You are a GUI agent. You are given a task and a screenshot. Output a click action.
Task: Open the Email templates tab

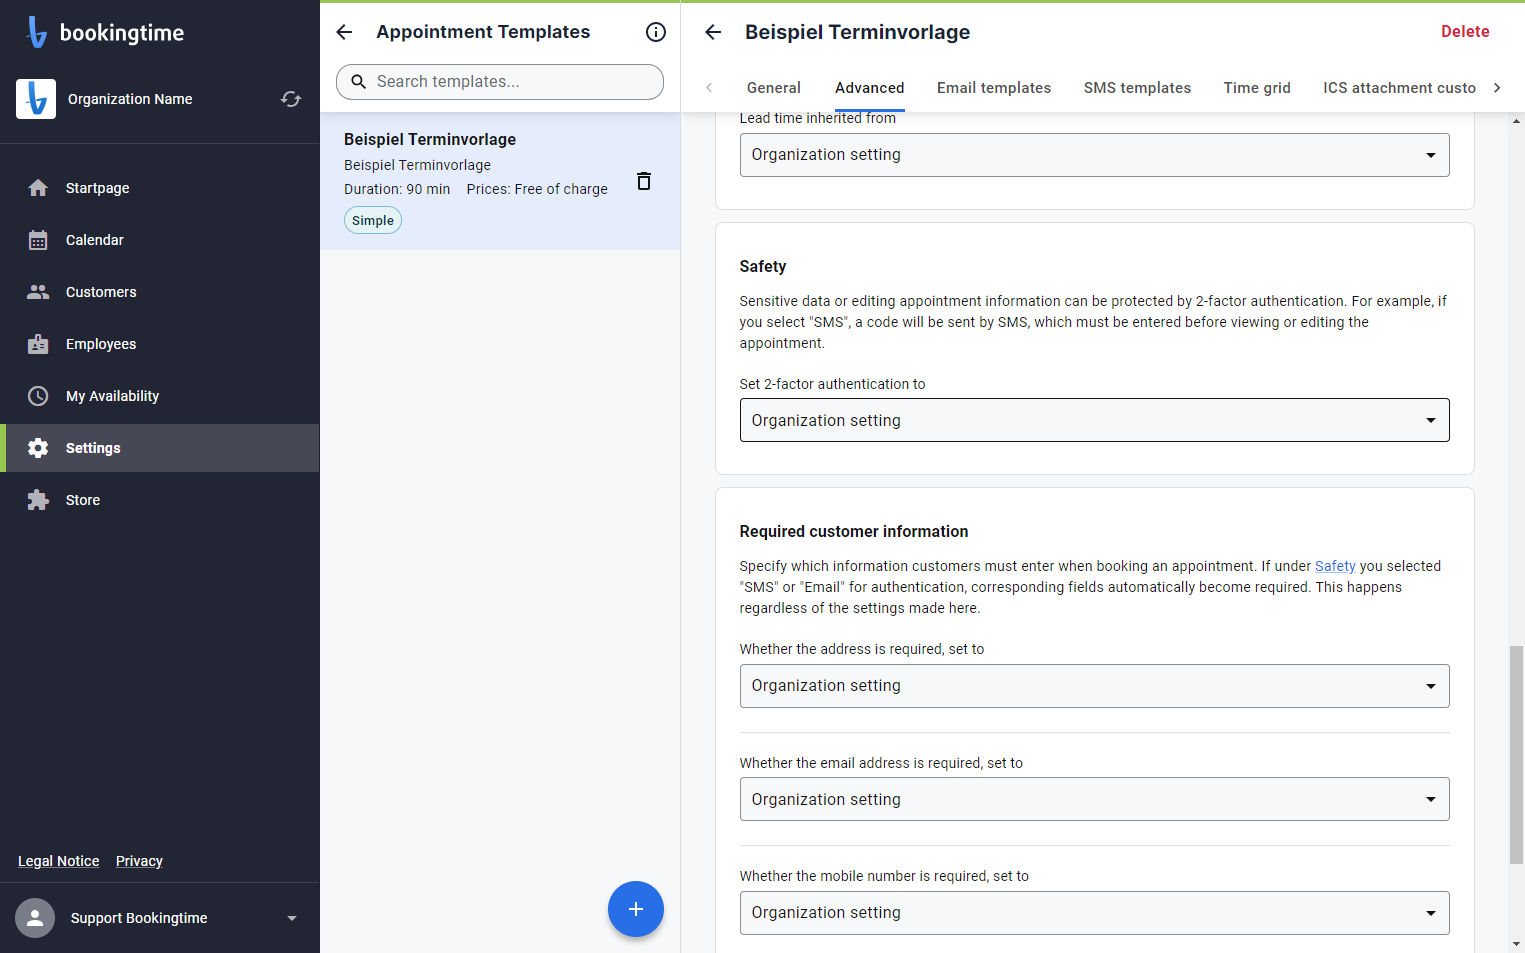[x=994, y=88]
